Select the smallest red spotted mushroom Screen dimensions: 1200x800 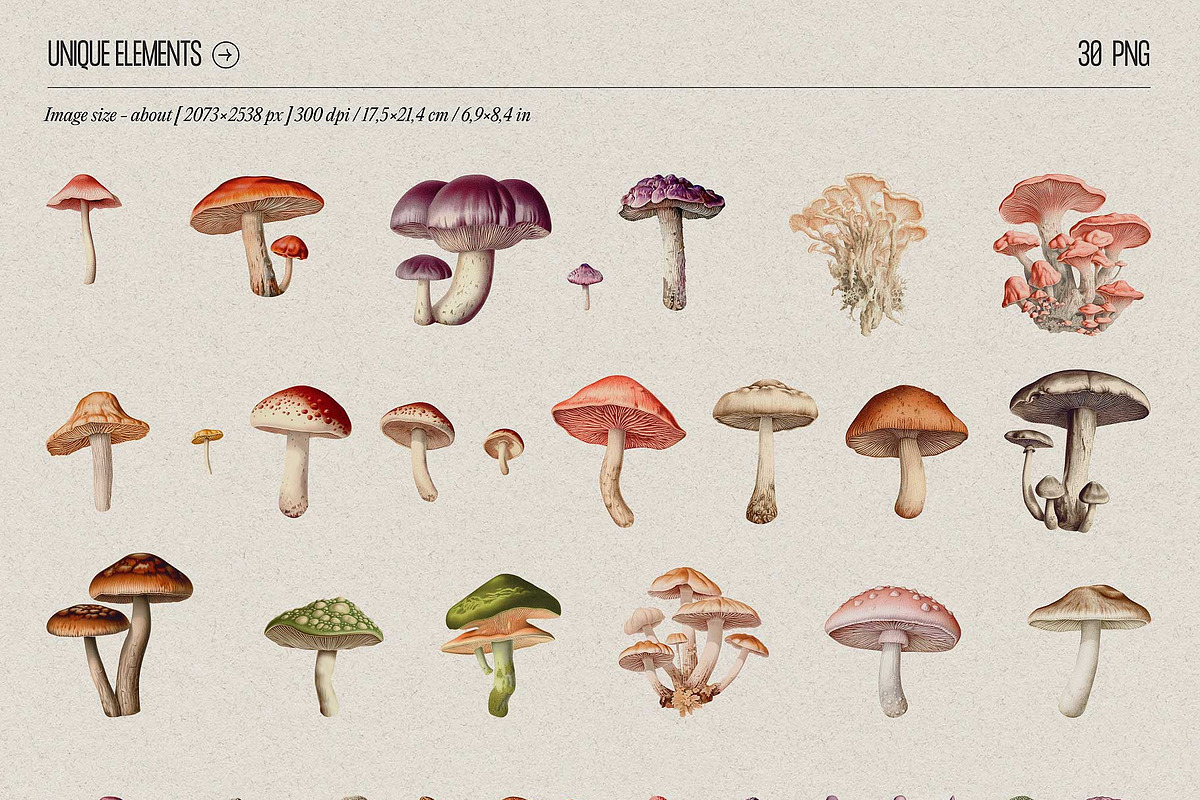[504, 451]
